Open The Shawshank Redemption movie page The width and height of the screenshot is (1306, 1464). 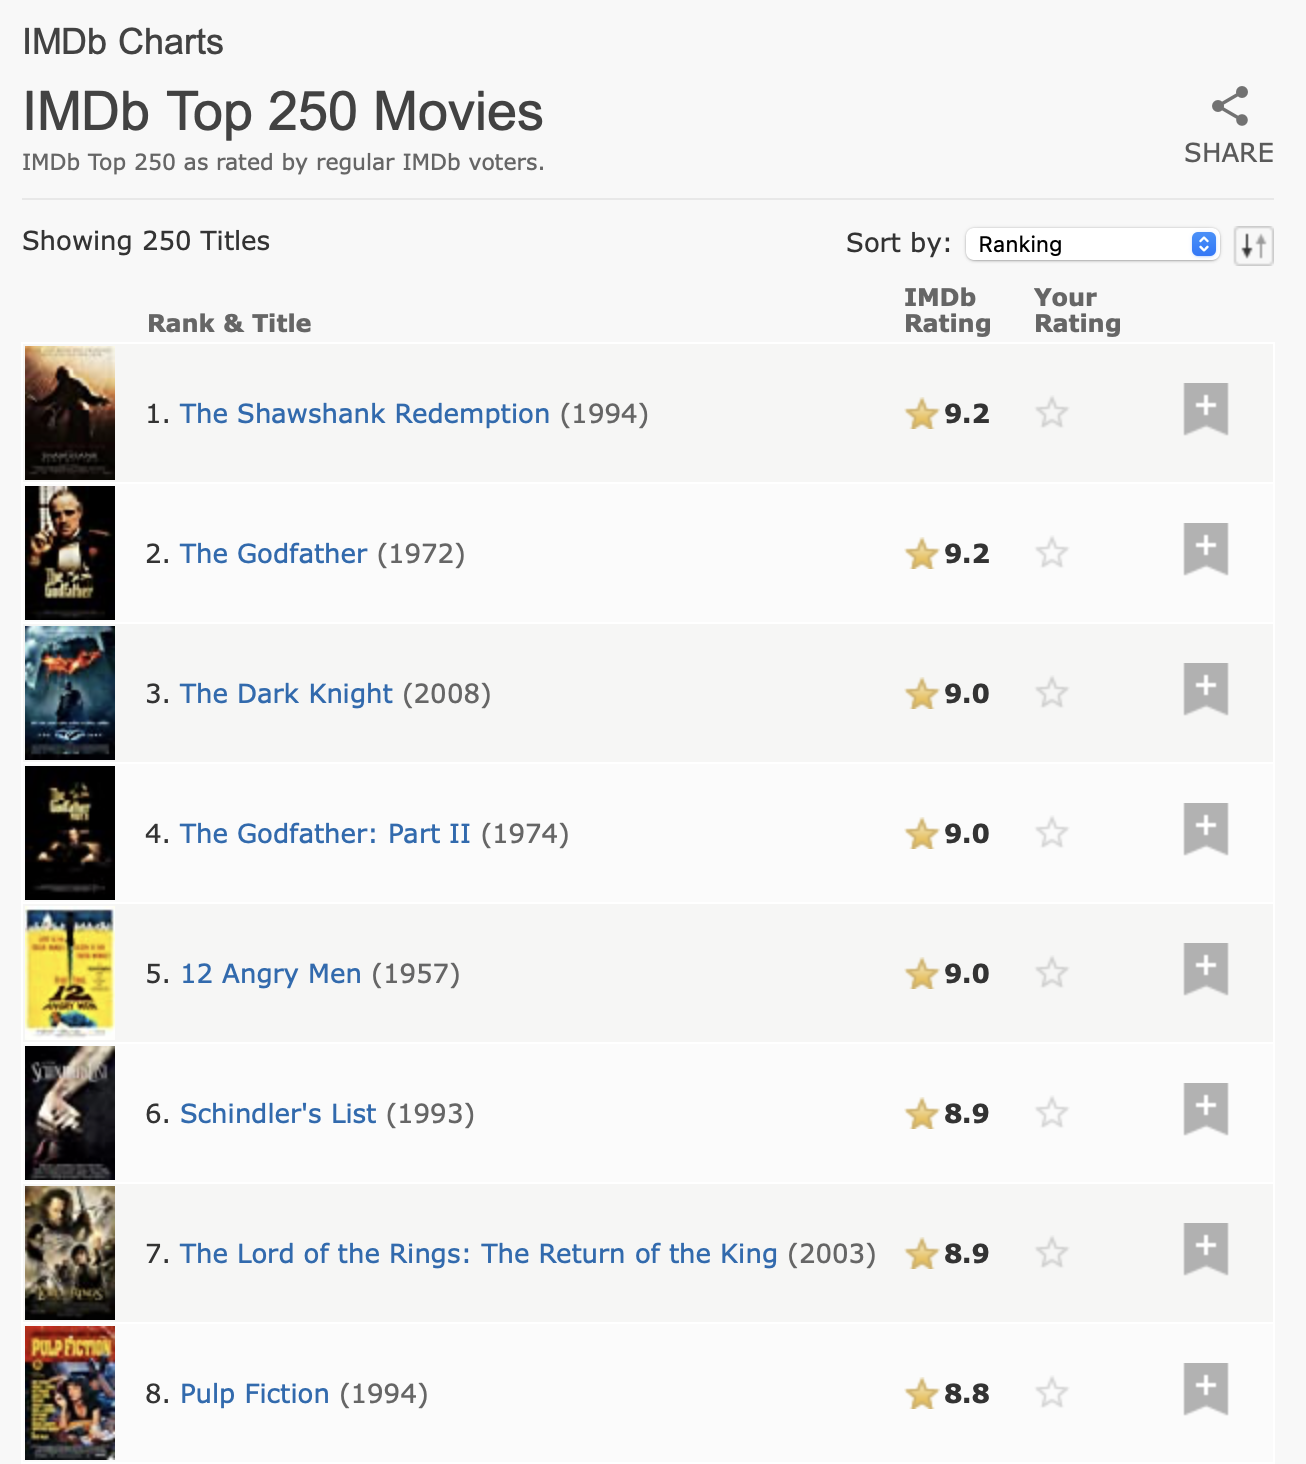pyautogui.click(x=364, y=413)
